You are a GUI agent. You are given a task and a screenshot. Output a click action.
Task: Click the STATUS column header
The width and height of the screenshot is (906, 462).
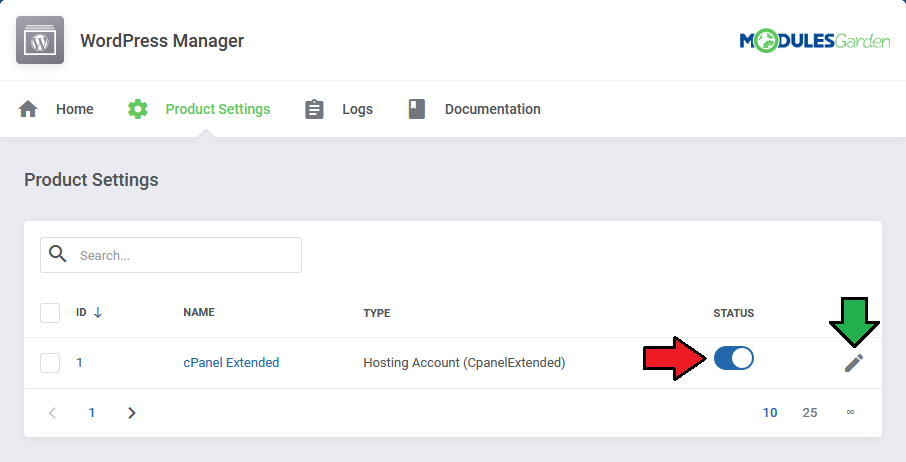[x=734, y=313]
